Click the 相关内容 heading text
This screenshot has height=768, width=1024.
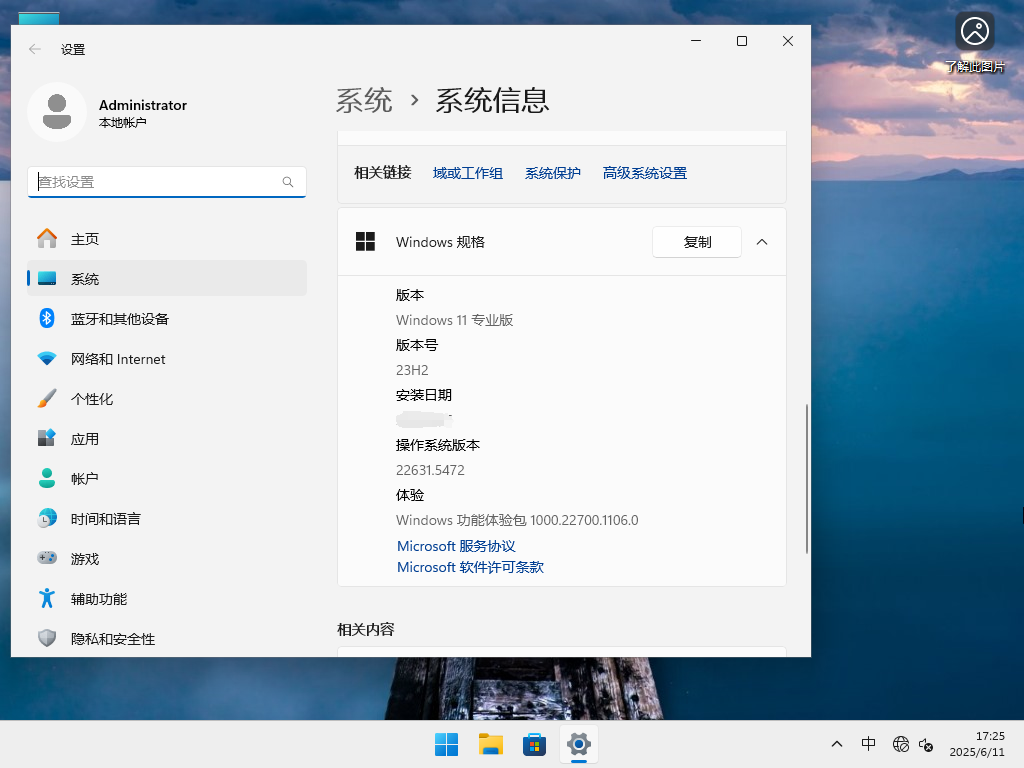(366, 630)
